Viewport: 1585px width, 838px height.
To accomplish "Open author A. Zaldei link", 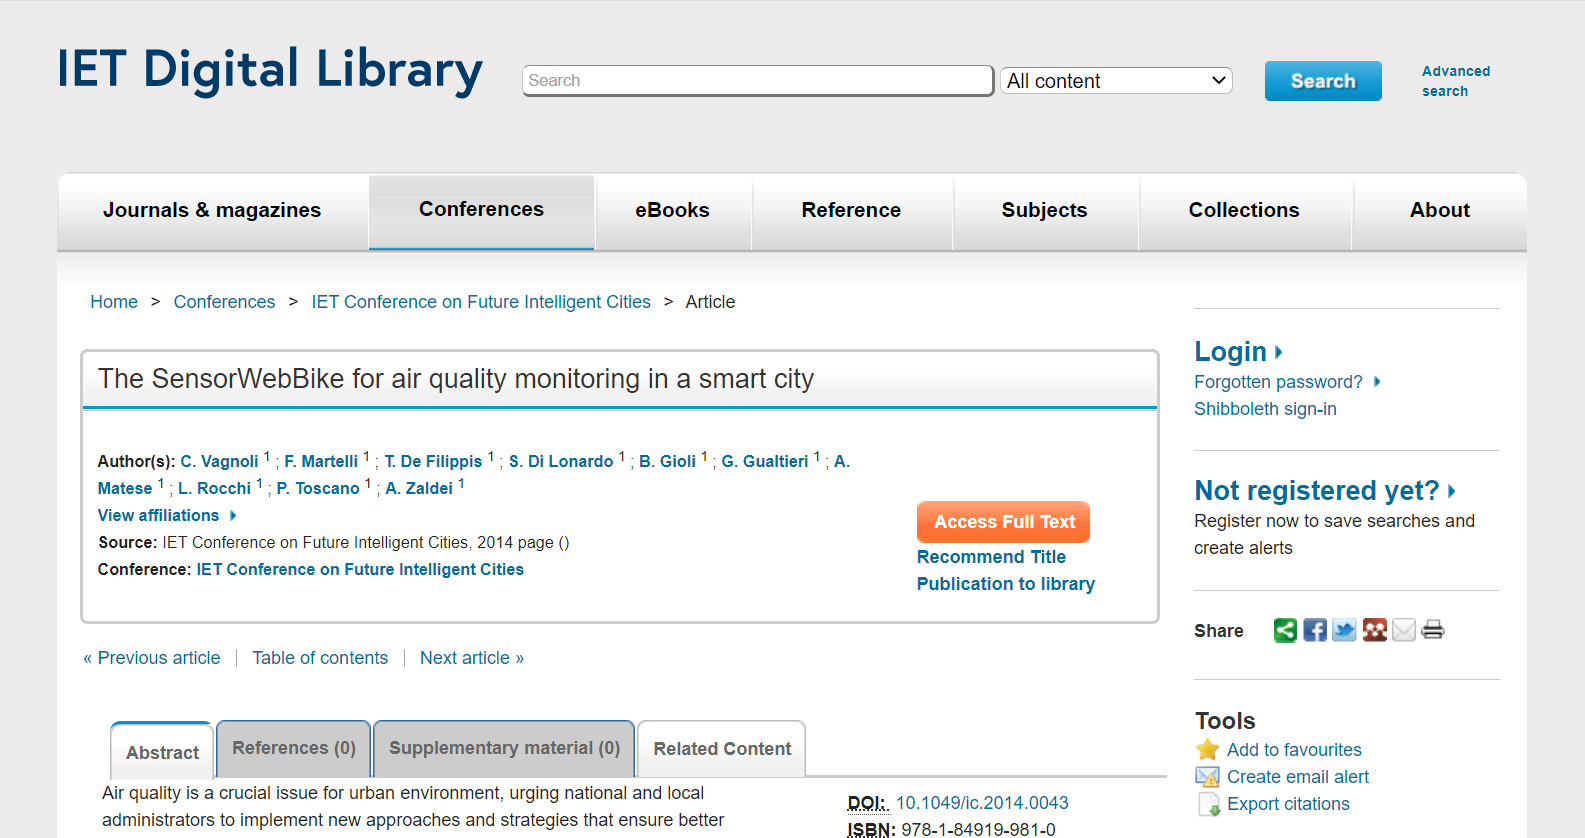I will tap(419, 488).
